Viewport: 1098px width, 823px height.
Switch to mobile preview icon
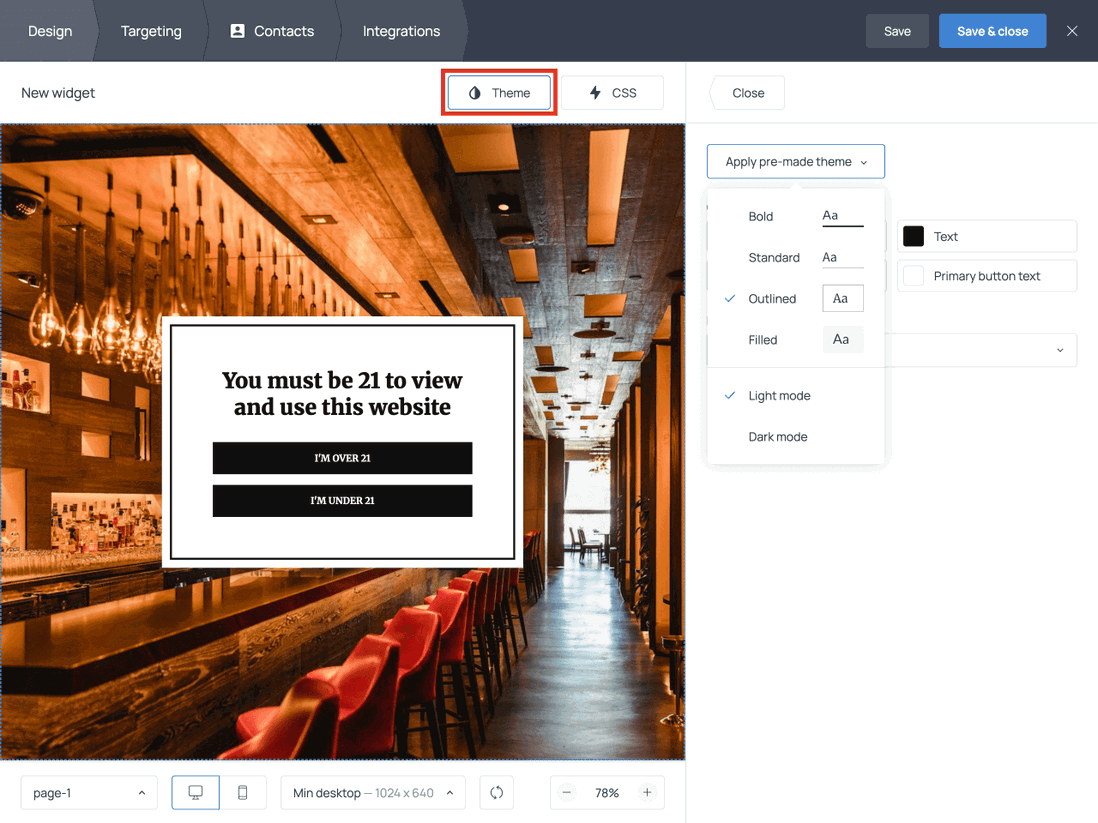point(242,792)
